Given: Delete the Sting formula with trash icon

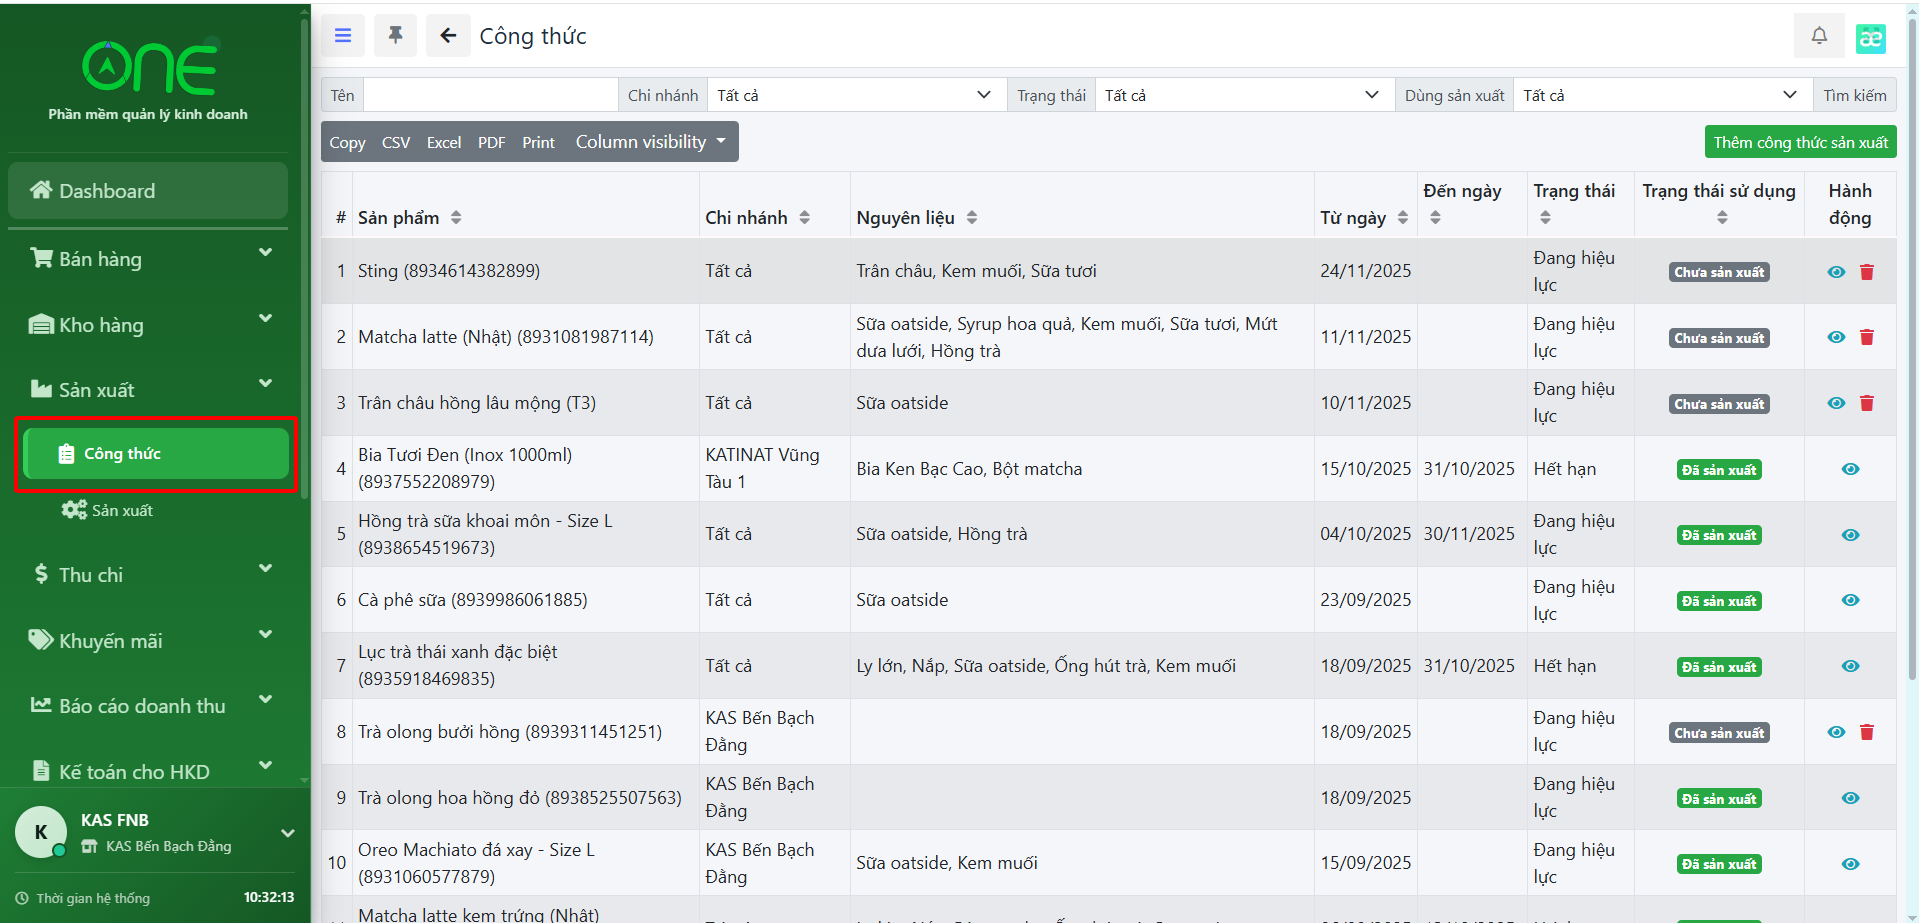Looking at the screenshot, I should pyautogui.click(x=1866, y=272).
